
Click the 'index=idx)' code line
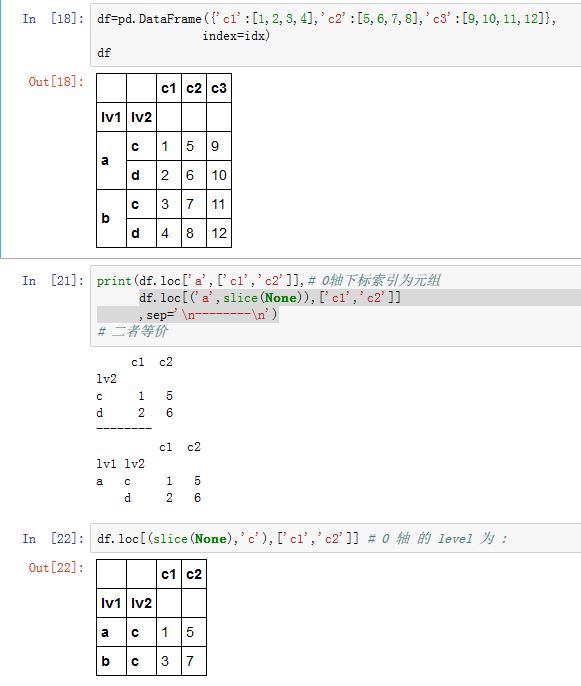coord(236,36)
